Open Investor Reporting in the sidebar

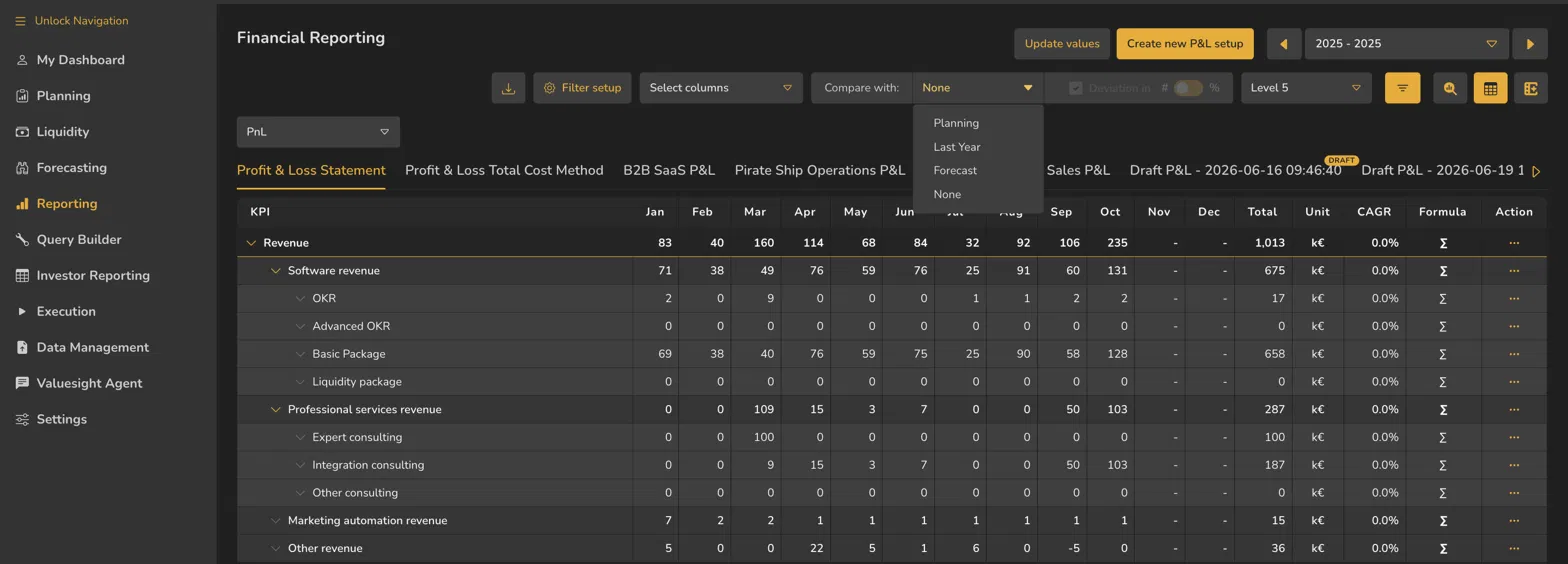[93, 276]
